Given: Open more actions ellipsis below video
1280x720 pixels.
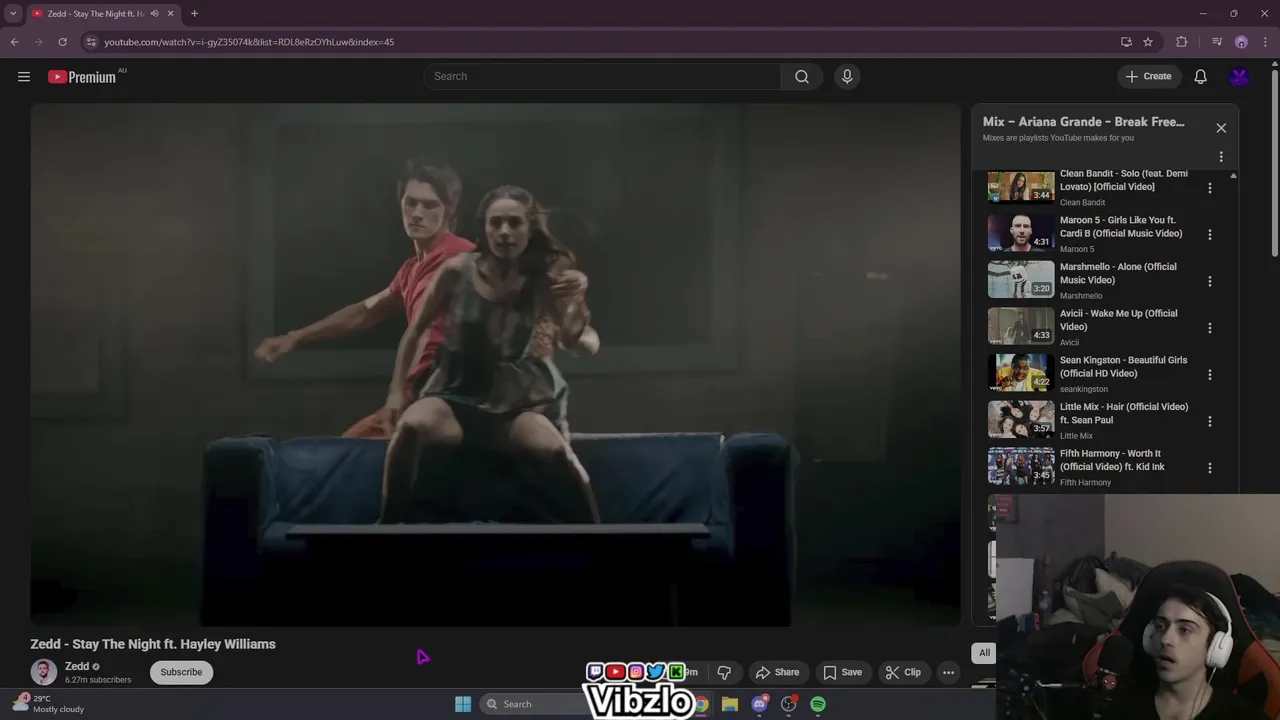Looking at the screenshot, I should (x=948, y=672).
